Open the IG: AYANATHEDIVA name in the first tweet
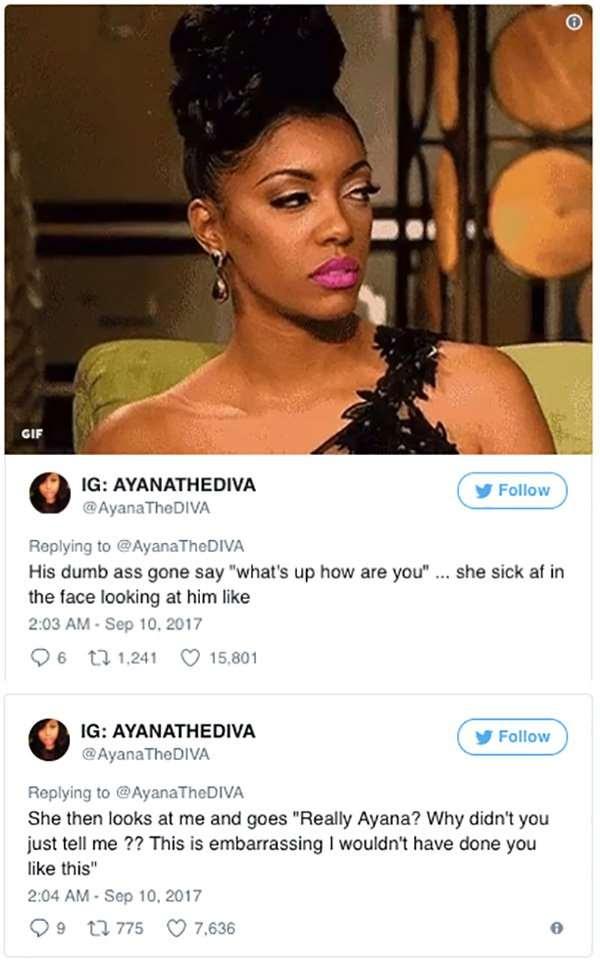This screenshot has height=963, width=600. (169, 485)
